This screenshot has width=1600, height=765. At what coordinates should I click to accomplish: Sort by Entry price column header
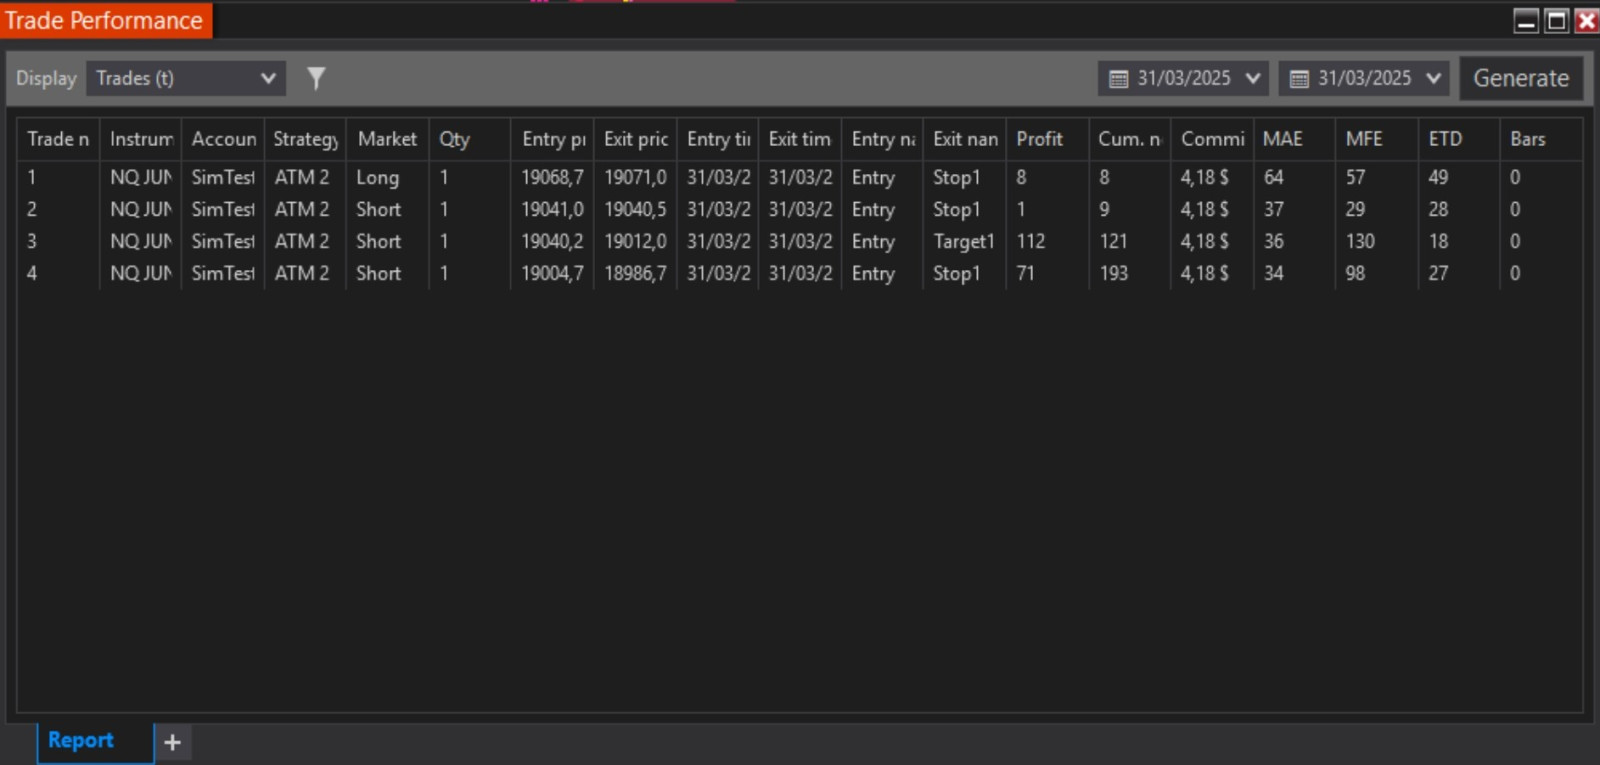[553, 139]
